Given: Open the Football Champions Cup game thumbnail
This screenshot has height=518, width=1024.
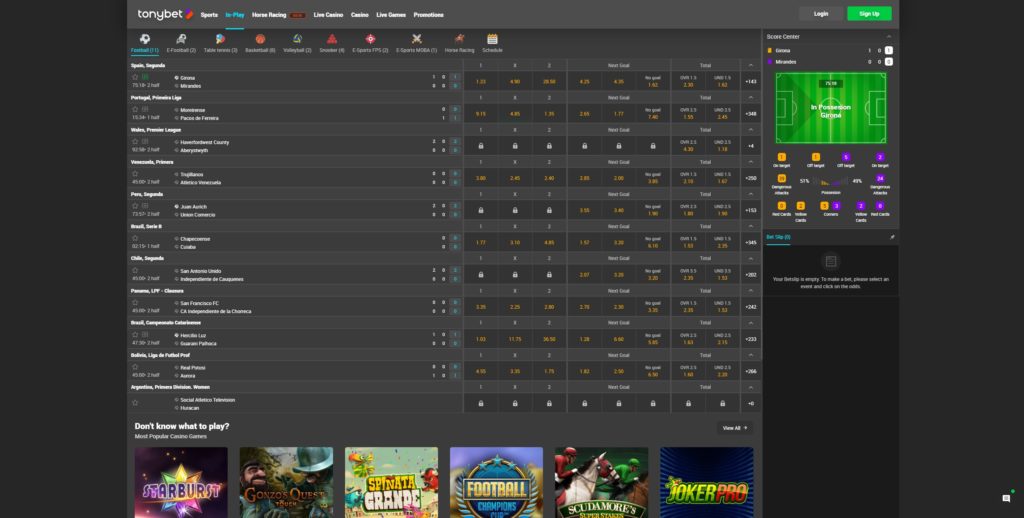Looking at the screenshot, I should (496, 482).
